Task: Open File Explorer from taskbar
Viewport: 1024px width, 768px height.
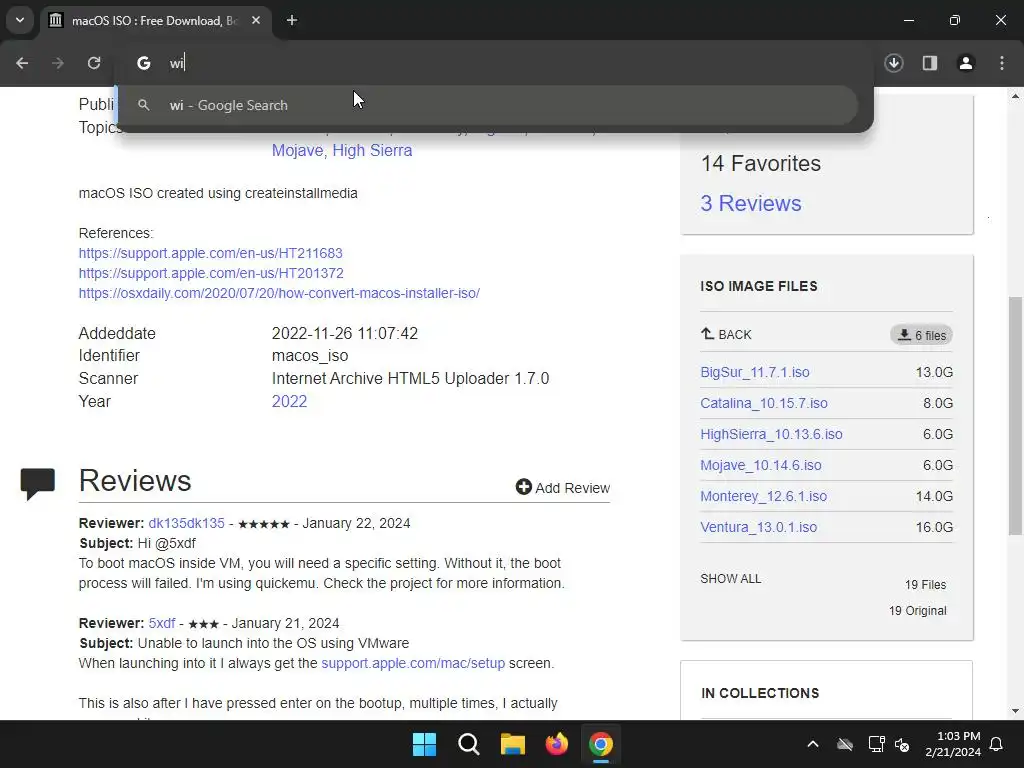Action: point(513,744)
